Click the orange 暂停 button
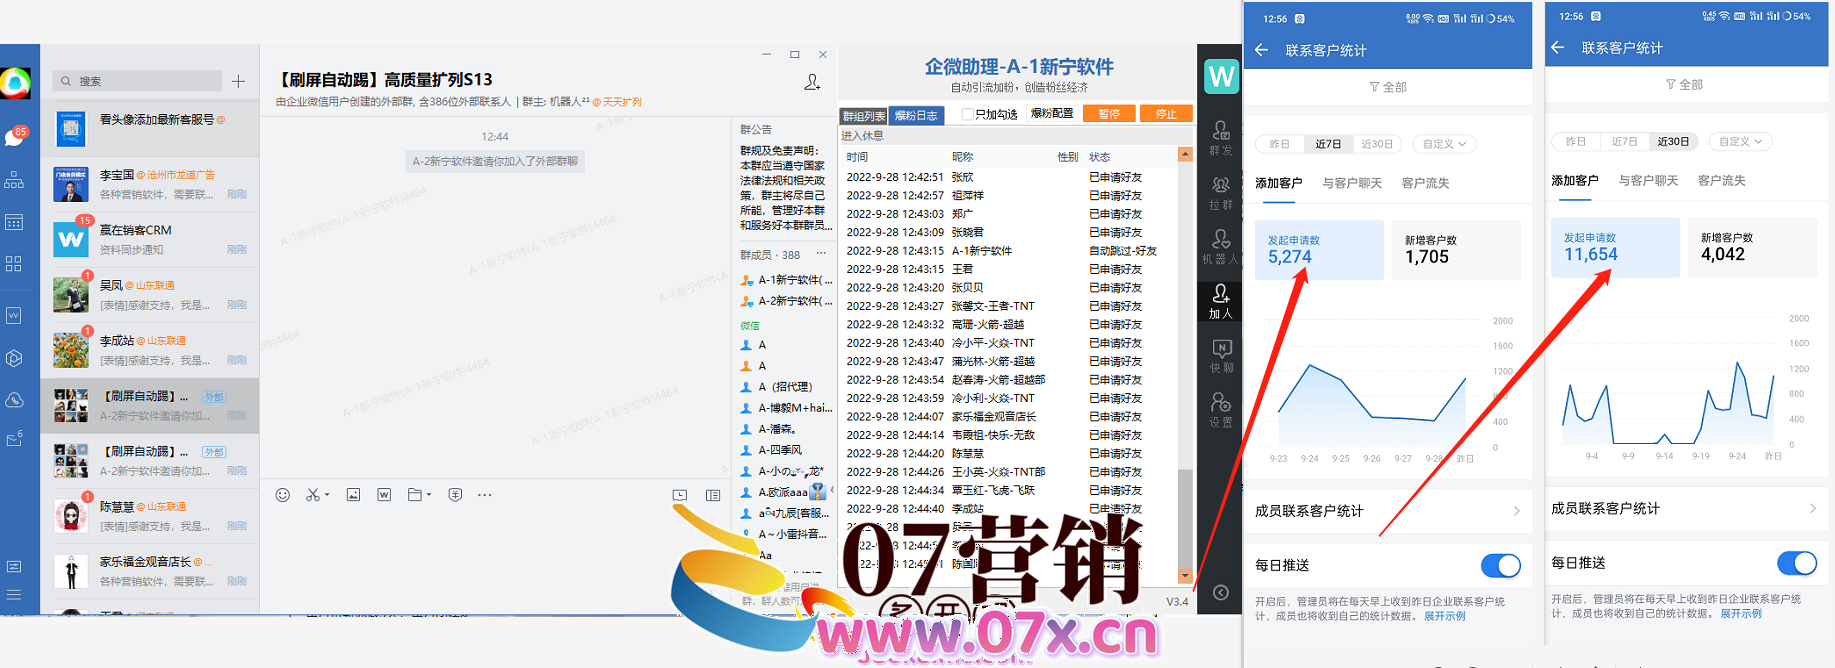Screen dimensions: 1835x668 (1109, 114)
